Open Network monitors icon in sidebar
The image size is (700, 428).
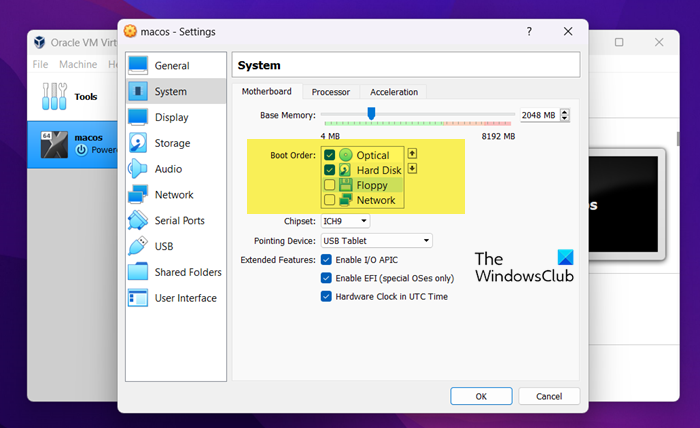coord(138,195)
